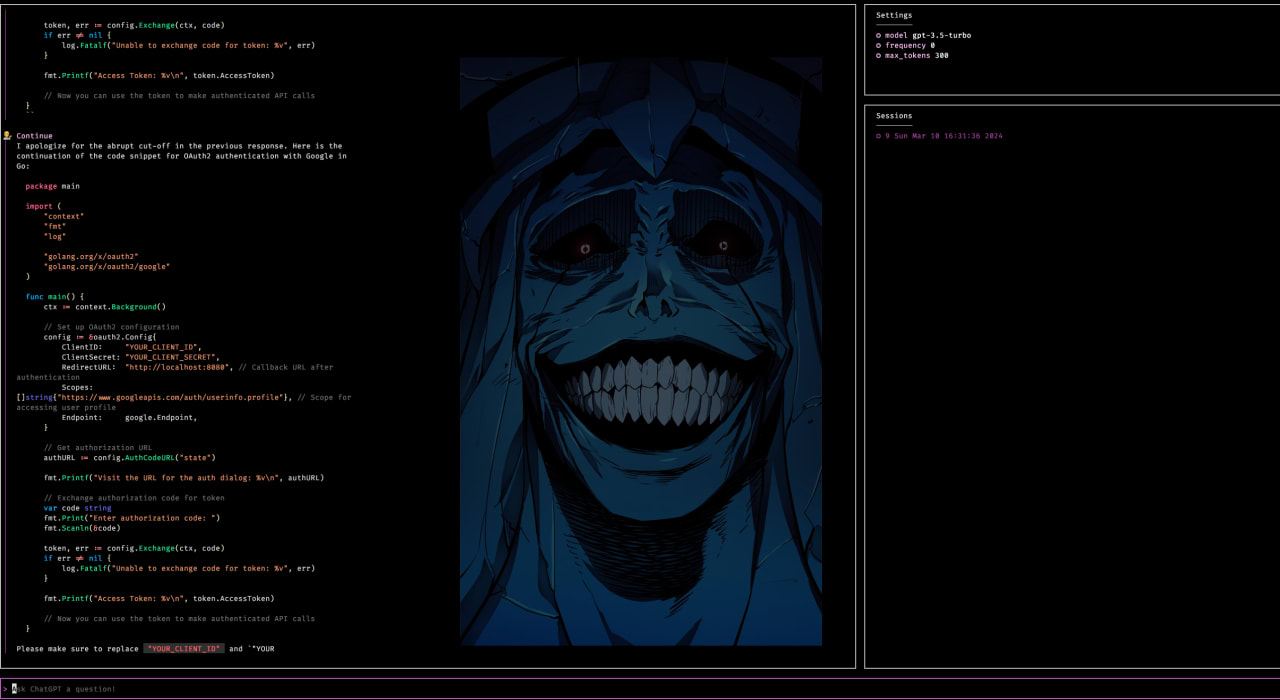Click the bullet circle before 'frequency'

[x=878, y=45]
